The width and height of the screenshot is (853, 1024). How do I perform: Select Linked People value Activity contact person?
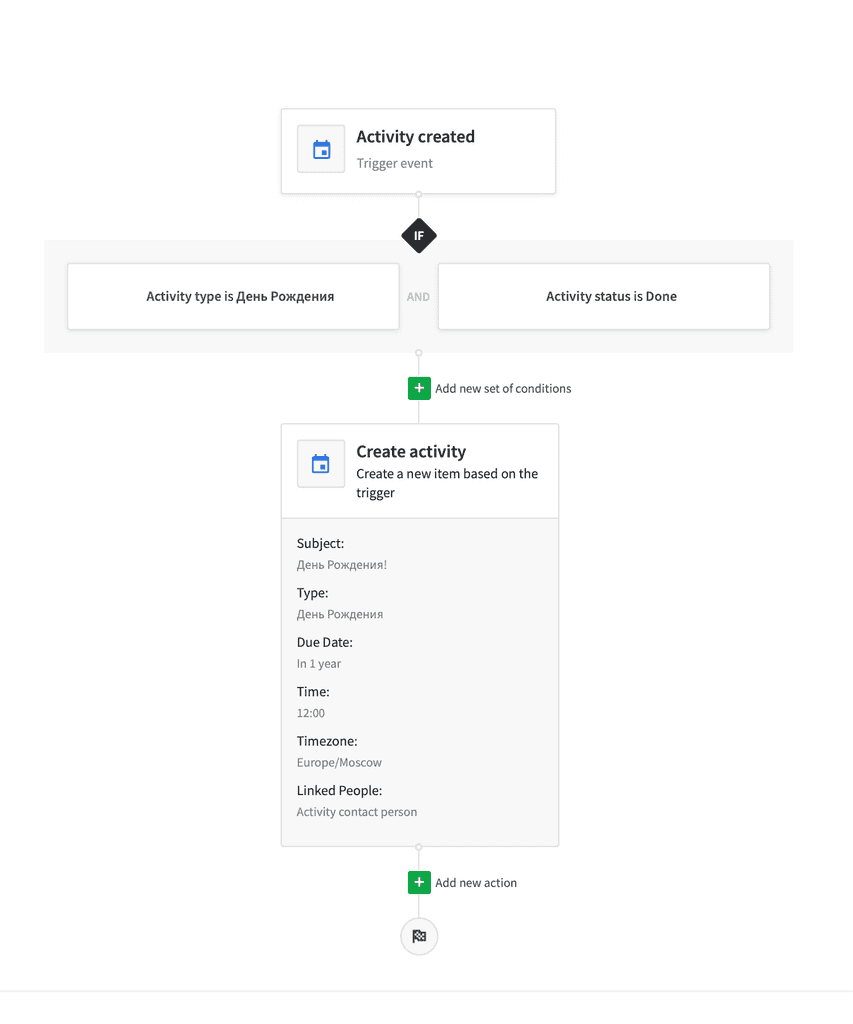pos(357,812)
